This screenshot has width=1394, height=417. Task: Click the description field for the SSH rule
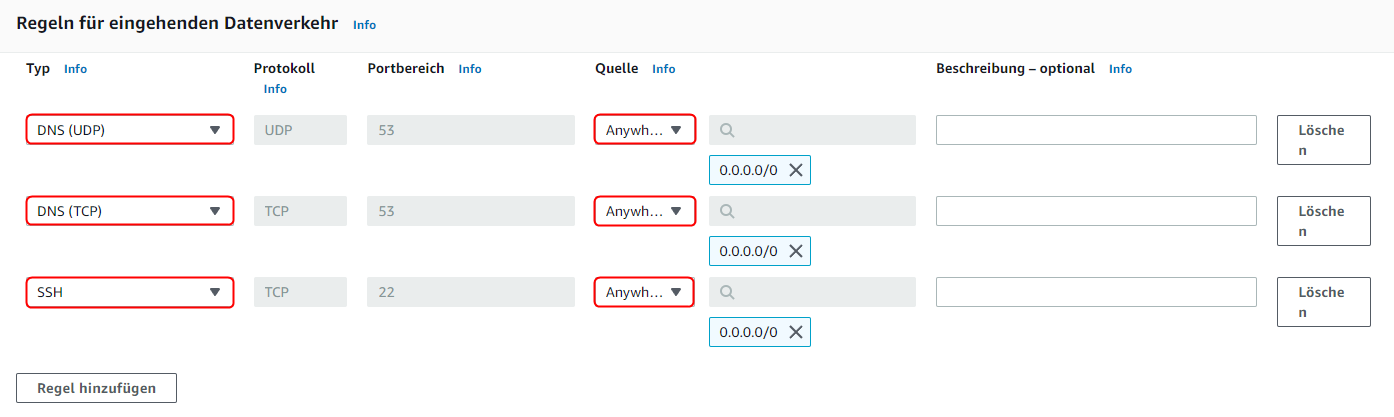pos(1096,292)
